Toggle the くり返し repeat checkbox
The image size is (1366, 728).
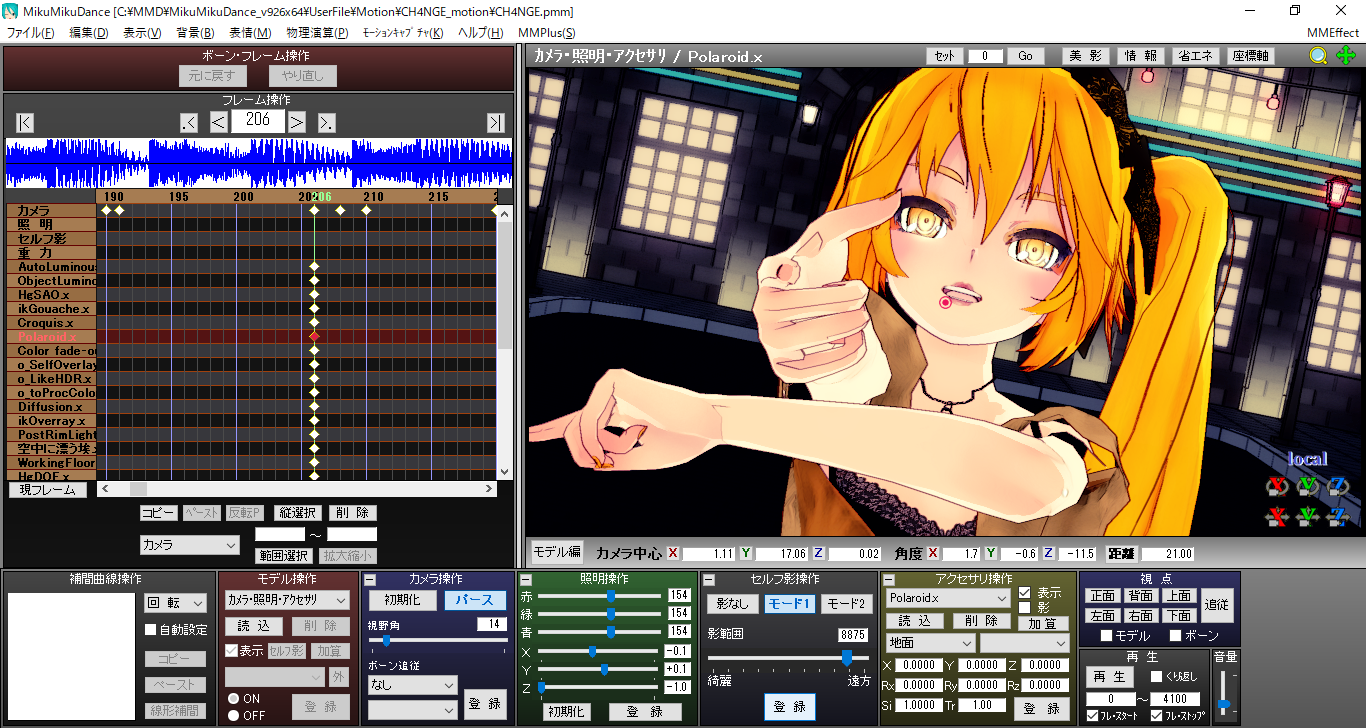click(1156, 677)
